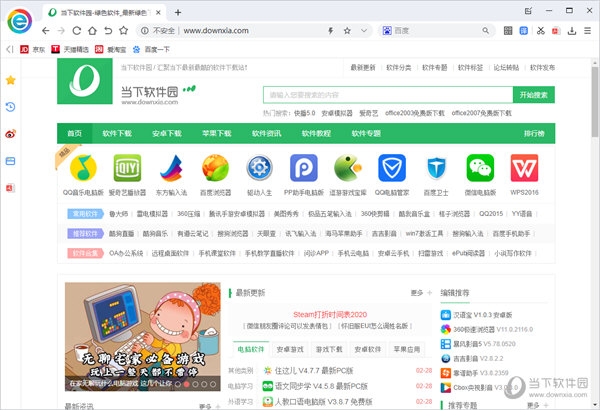The image size is (600, 410).
Task: Reload the page with refresh icon
Action: pyautogui.click(x=77, y=31)
